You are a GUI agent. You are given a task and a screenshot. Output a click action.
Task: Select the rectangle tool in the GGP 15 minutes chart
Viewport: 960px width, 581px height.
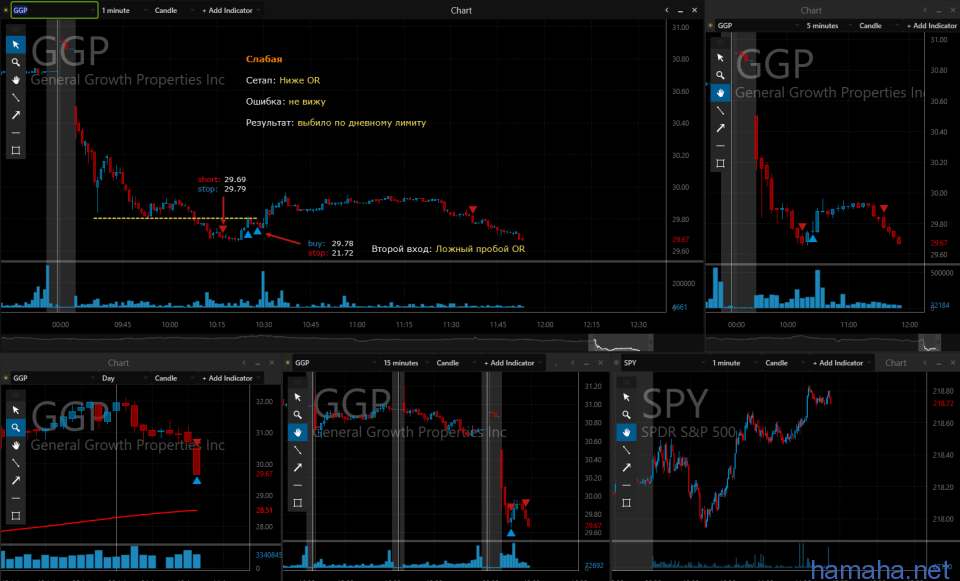coord(298,503)
